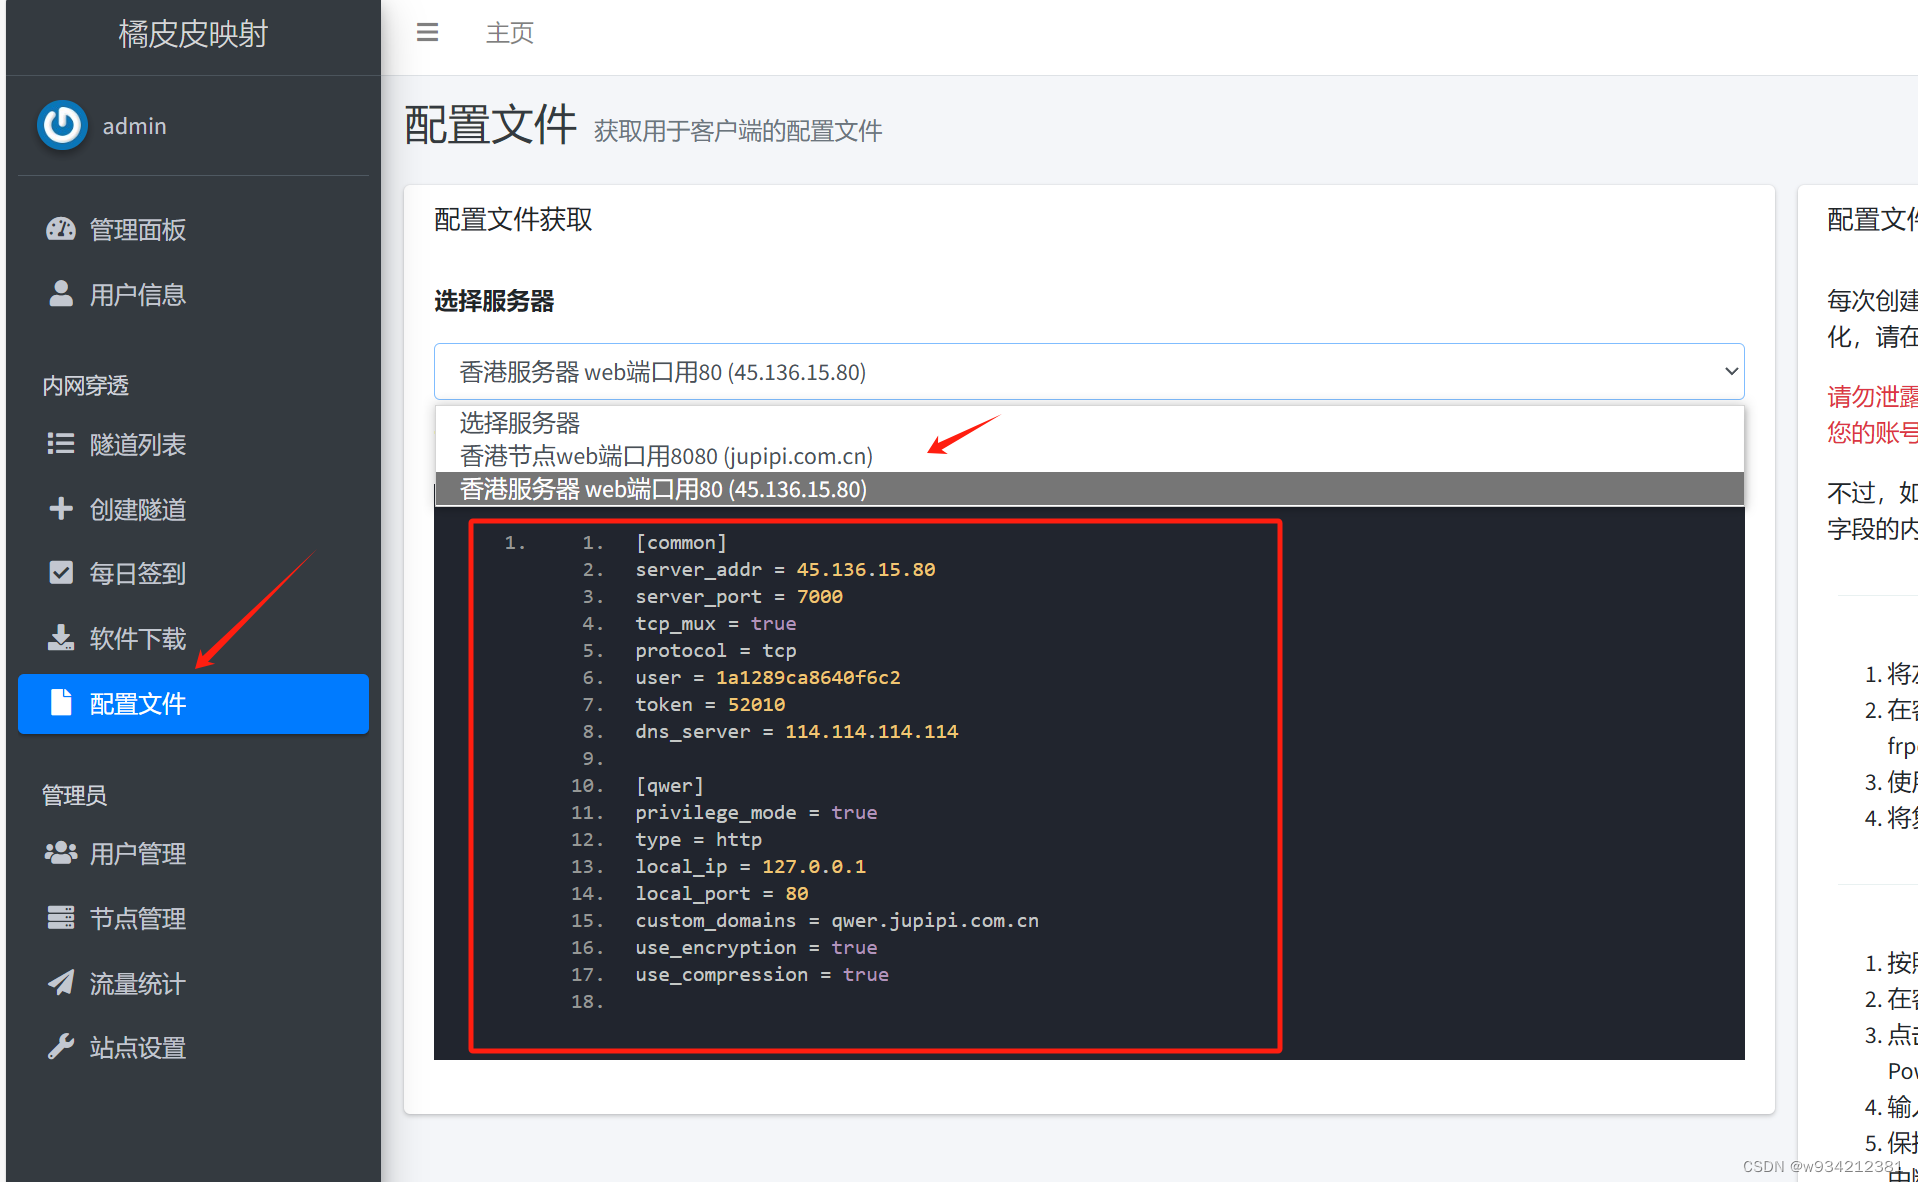Click the [common] section header line
This screenshot has height=1182, width=1918.
tap(681, 542)
